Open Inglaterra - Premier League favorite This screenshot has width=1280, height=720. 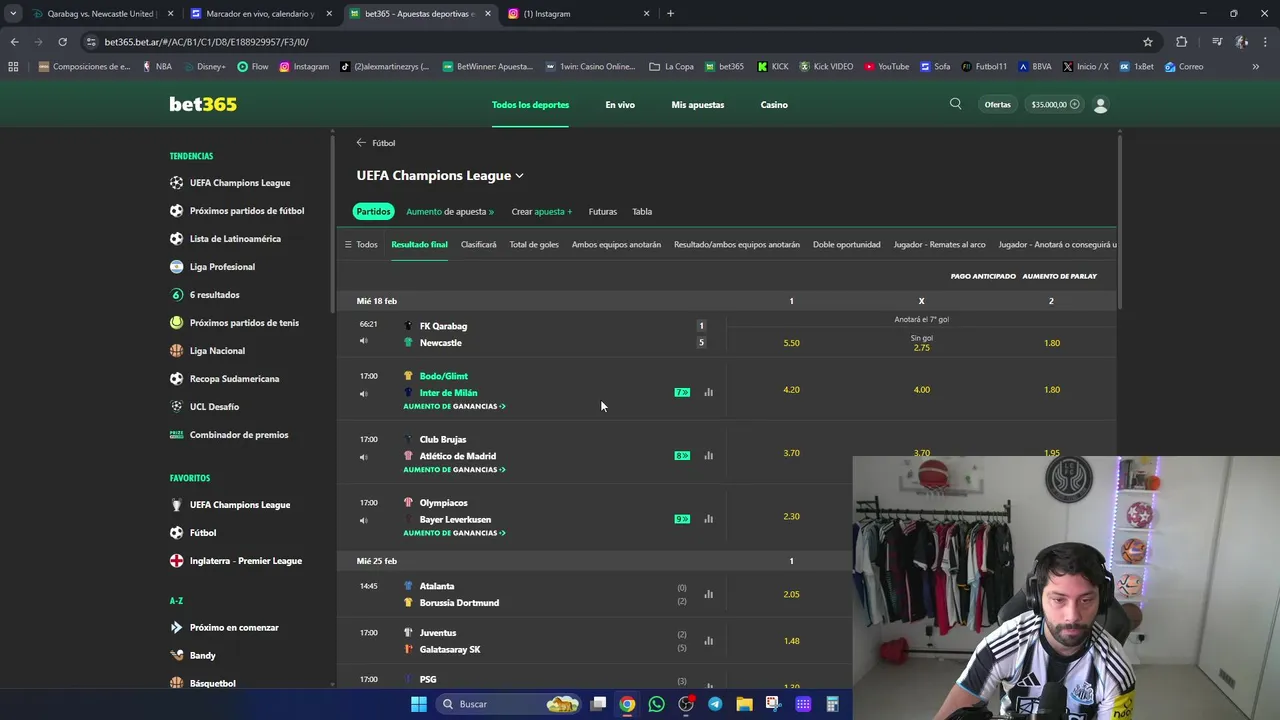pyautogui.click(x=246, y=561)
